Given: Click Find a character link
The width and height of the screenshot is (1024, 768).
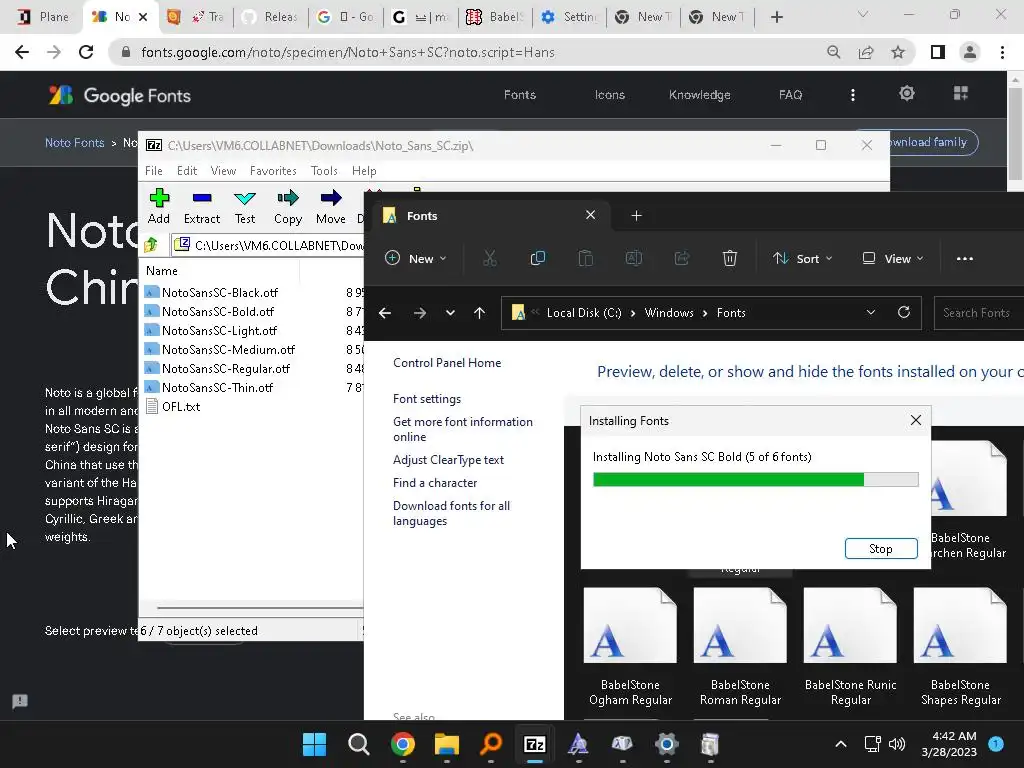Looking at the screenshot, I should coord(435,483).
